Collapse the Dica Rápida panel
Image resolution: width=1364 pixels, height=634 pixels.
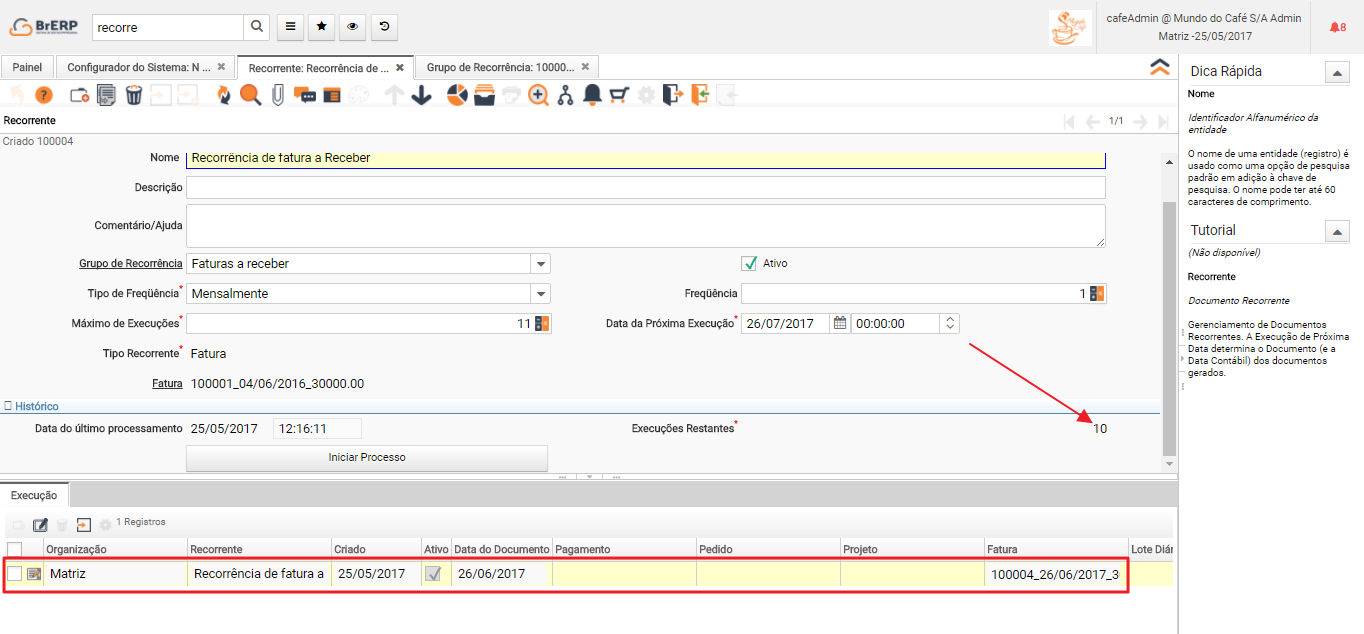click(1337, 72)
